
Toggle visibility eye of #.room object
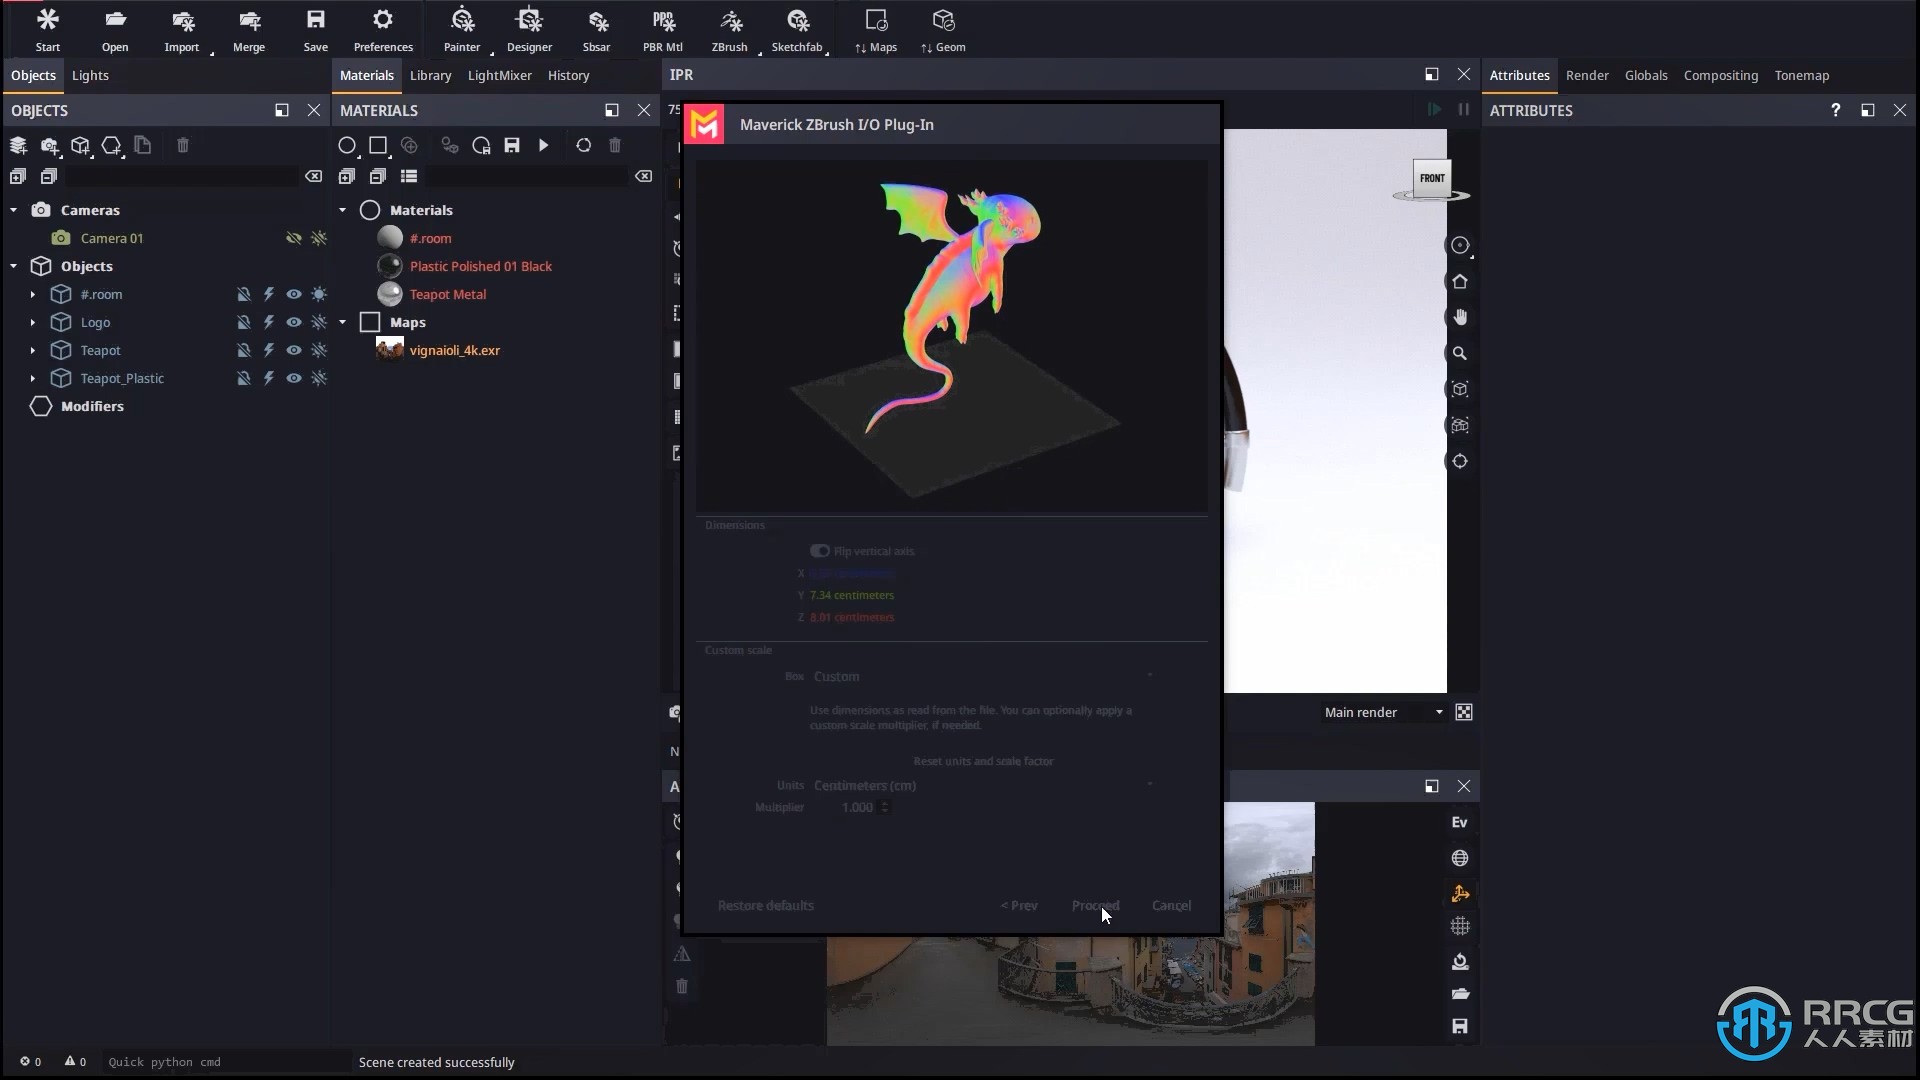point(294,294)
